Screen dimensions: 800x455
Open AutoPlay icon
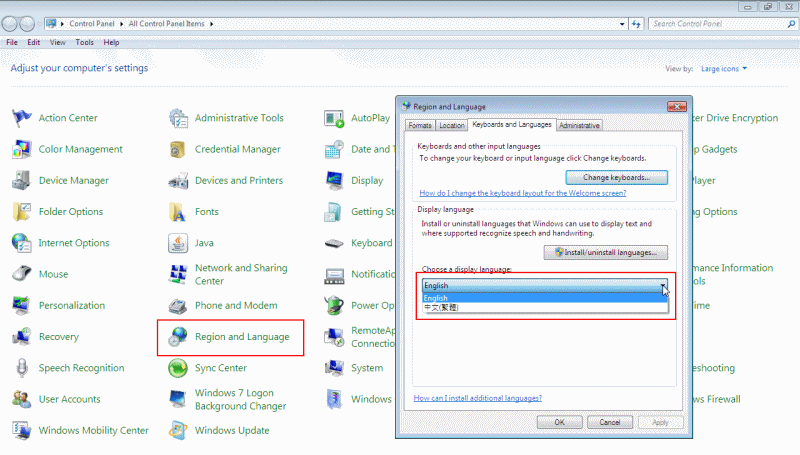(x=334, y=118)
